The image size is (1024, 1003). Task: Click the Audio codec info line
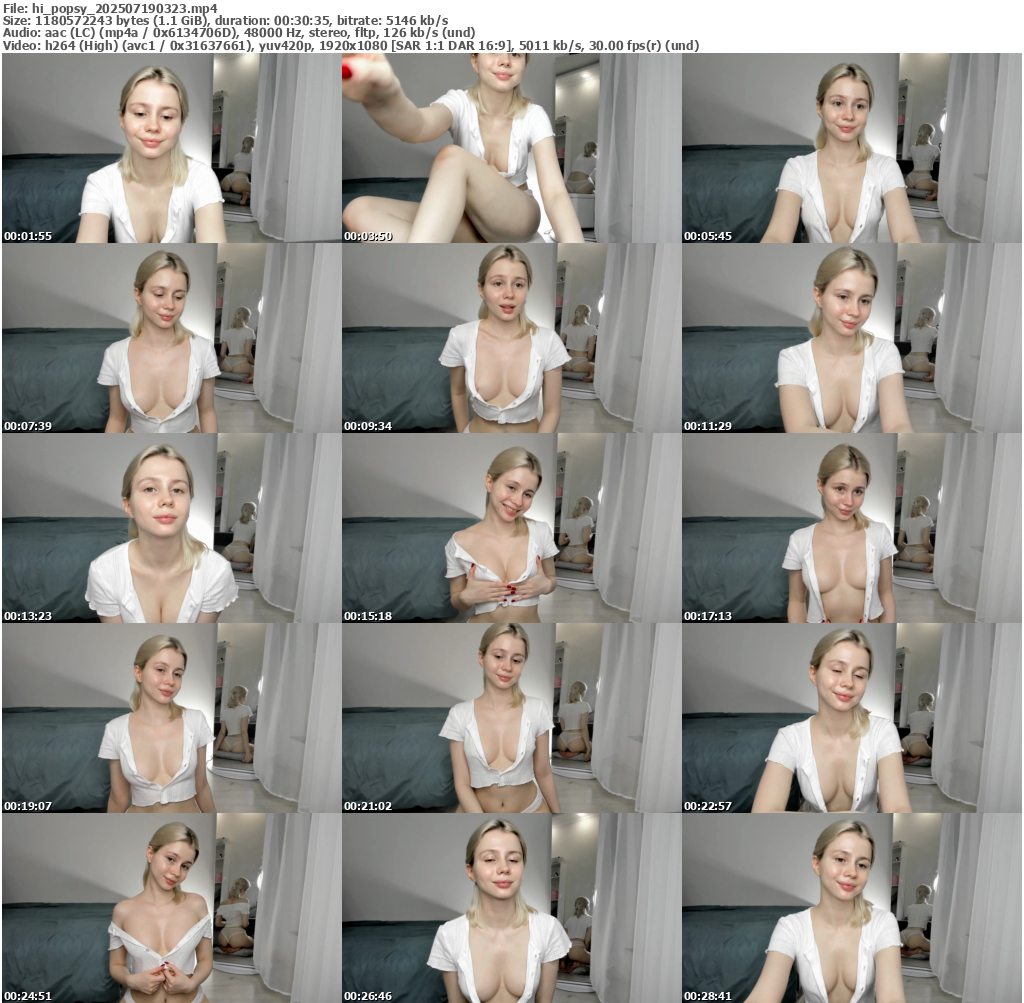(238, 32)
